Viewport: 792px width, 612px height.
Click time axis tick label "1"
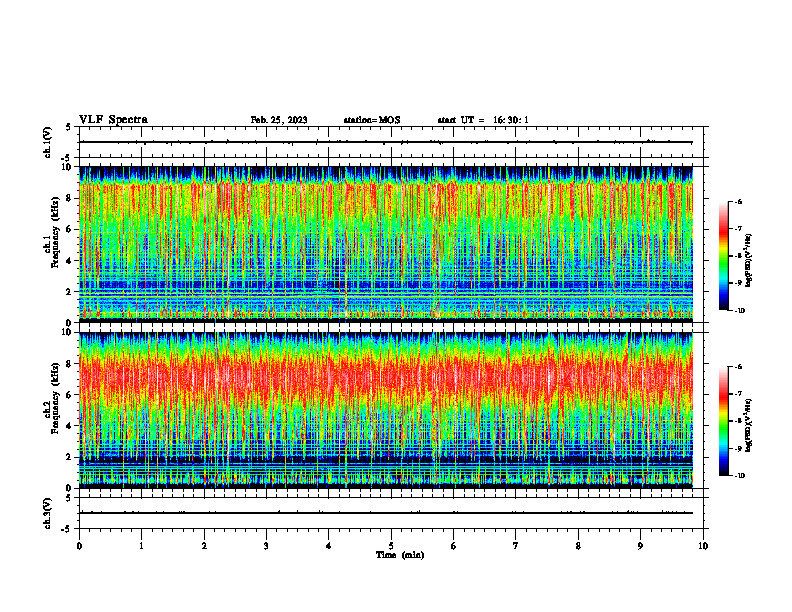click(141, 546)
